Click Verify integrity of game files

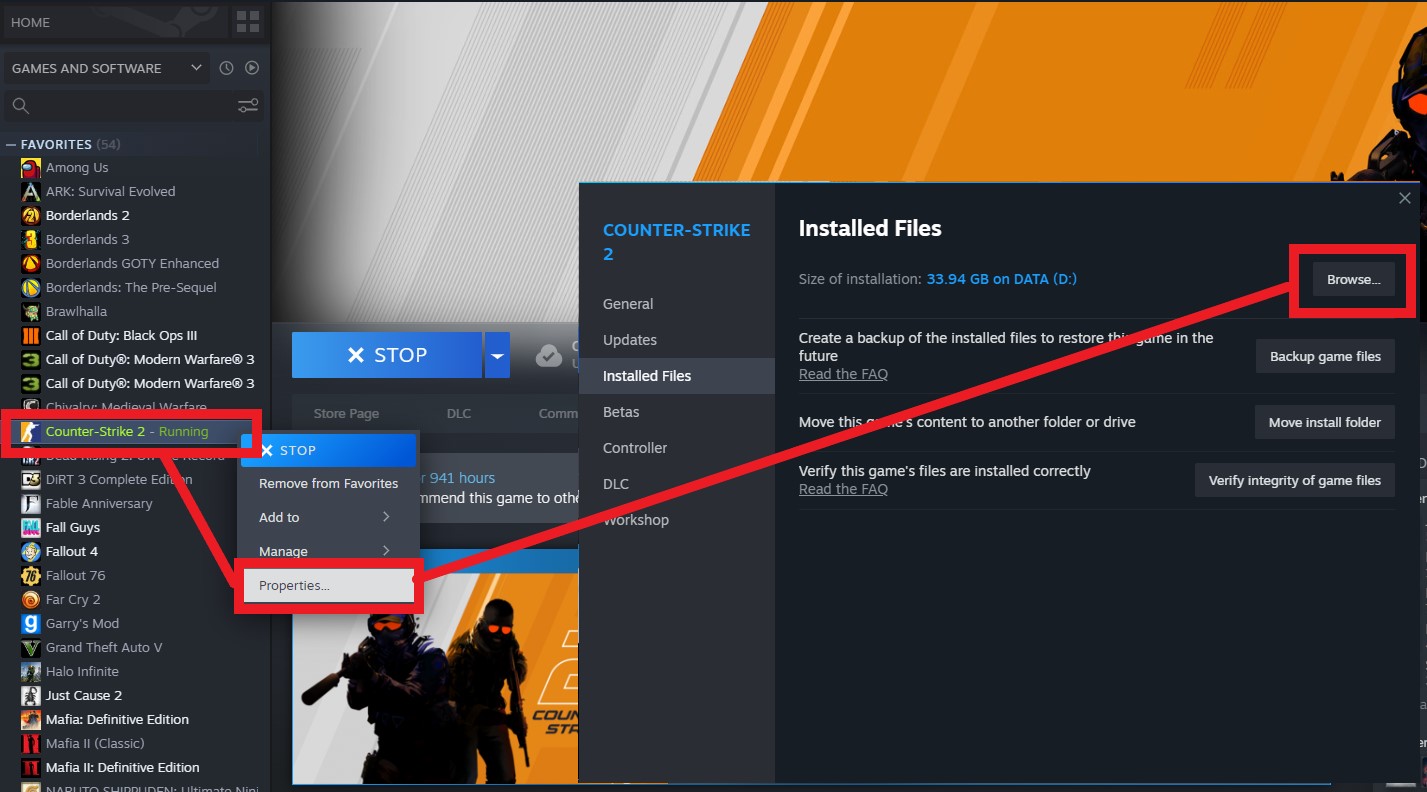tap(1295, 480)
